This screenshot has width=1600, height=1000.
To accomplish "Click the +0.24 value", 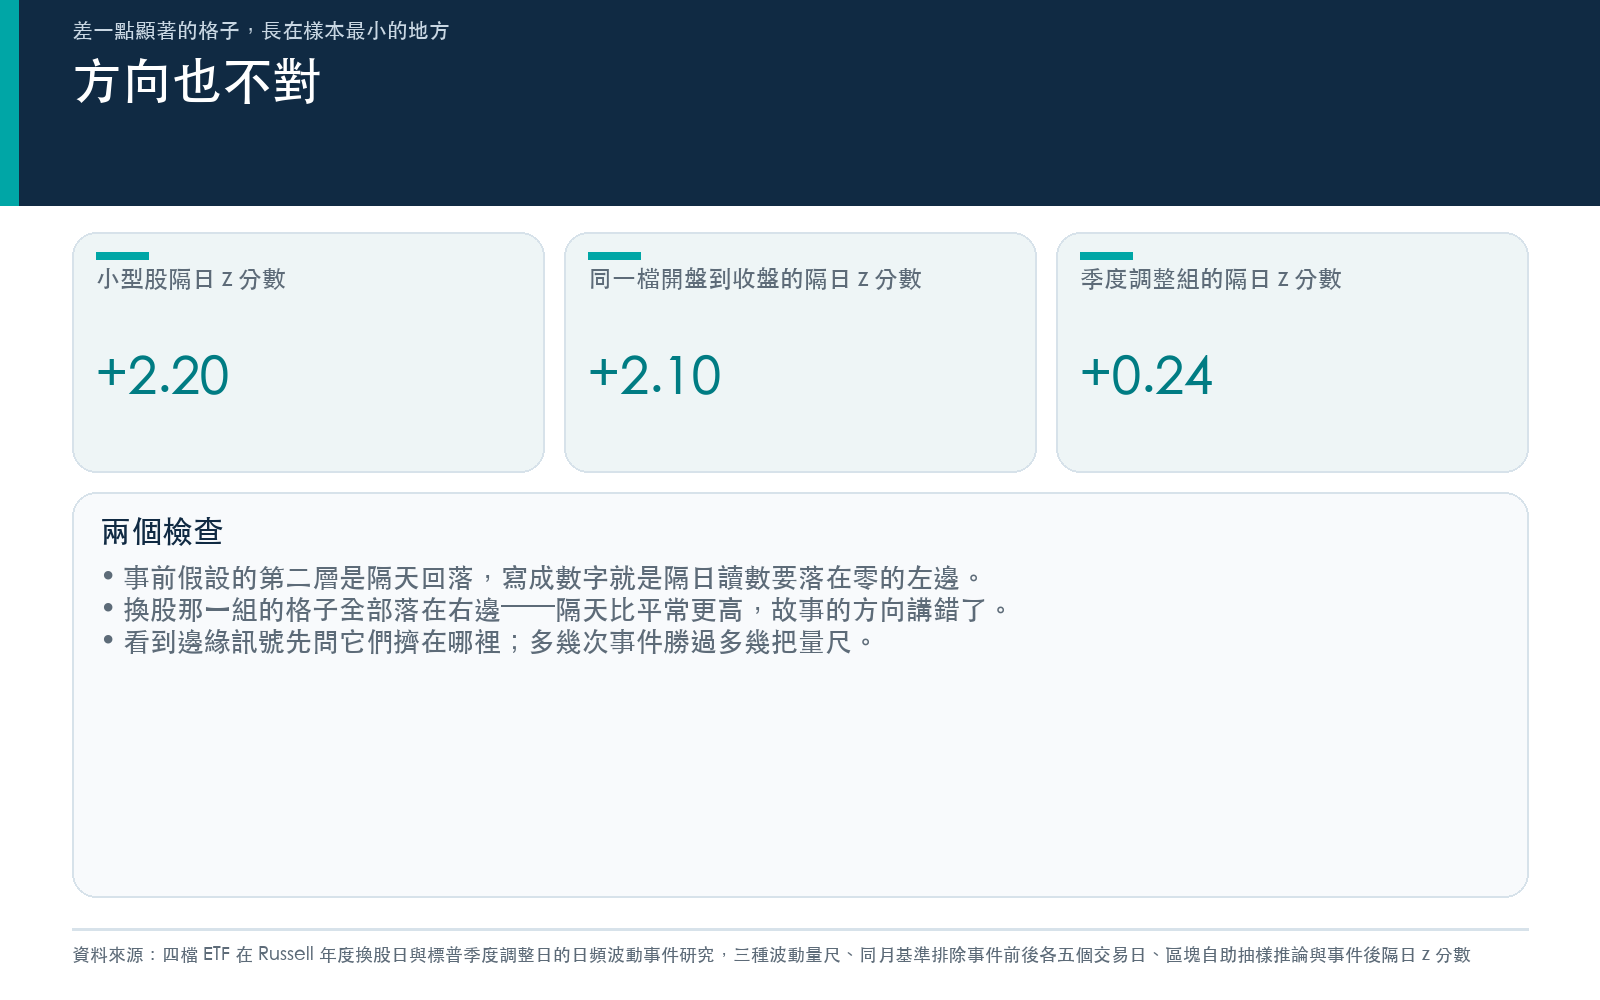I will (1147, 376).
